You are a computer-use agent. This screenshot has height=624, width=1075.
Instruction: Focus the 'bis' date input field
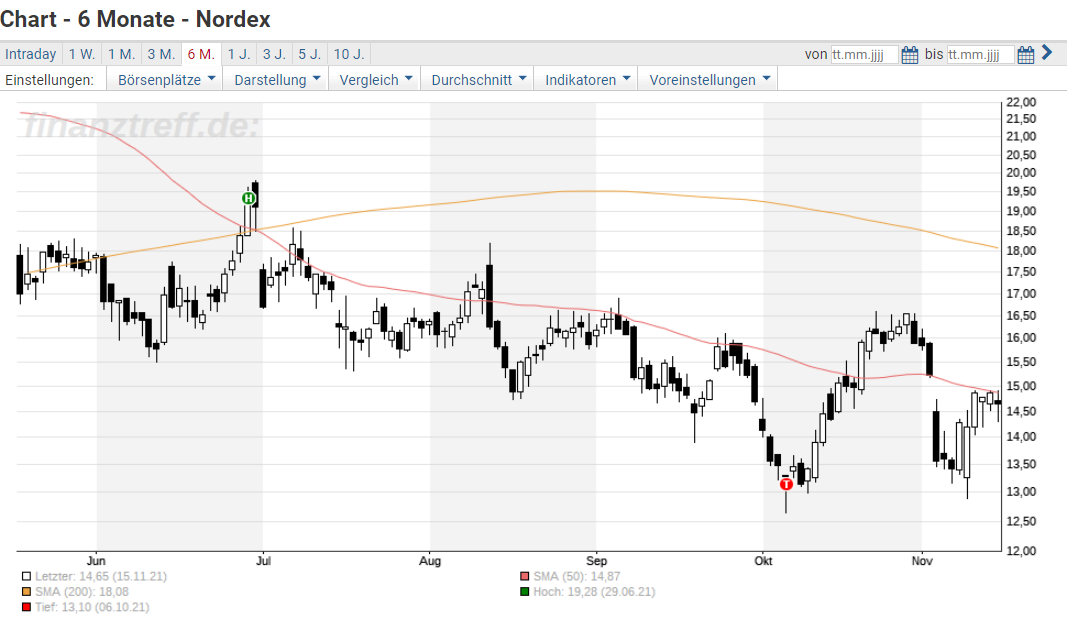[980, 55]
